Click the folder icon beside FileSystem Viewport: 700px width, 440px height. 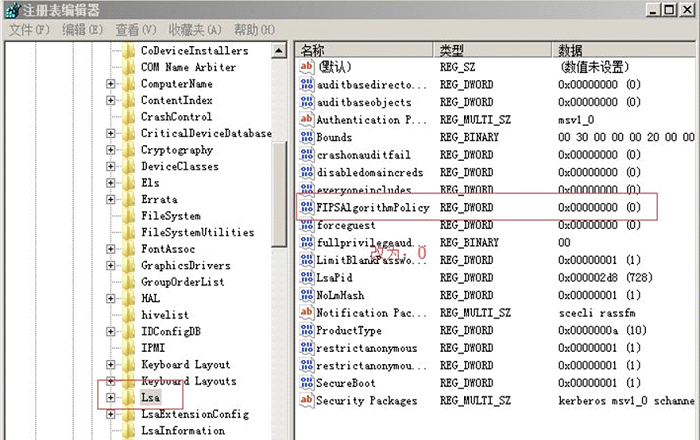point(129,216)
